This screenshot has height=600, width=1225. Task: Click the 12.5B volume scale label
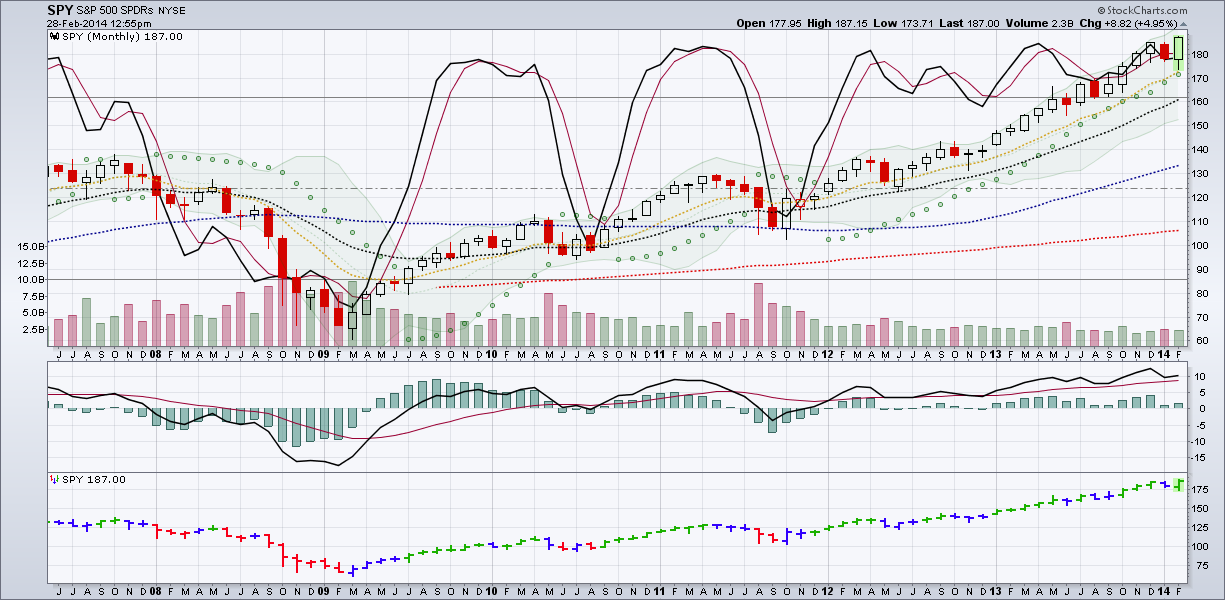tap(30, 263)
